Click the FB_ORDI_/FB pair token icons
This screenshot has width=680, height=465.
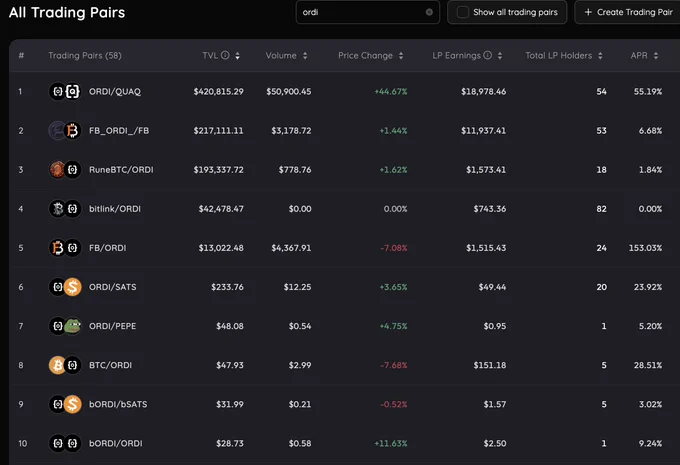tap(65, 131)
